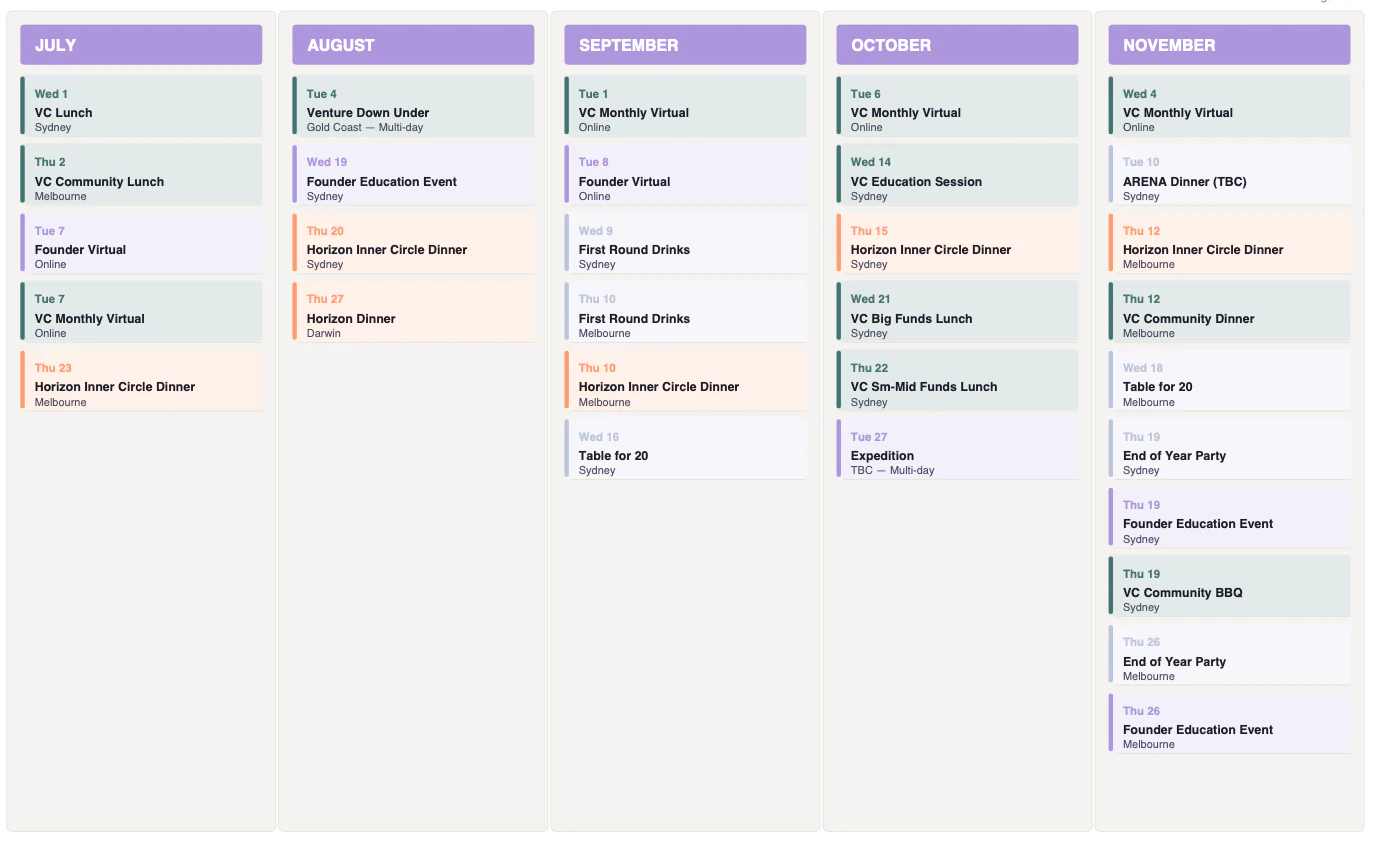The image size is (1376, 842).
Task: Select the VC Community Dinner event card
Action: pos(1229,312)
